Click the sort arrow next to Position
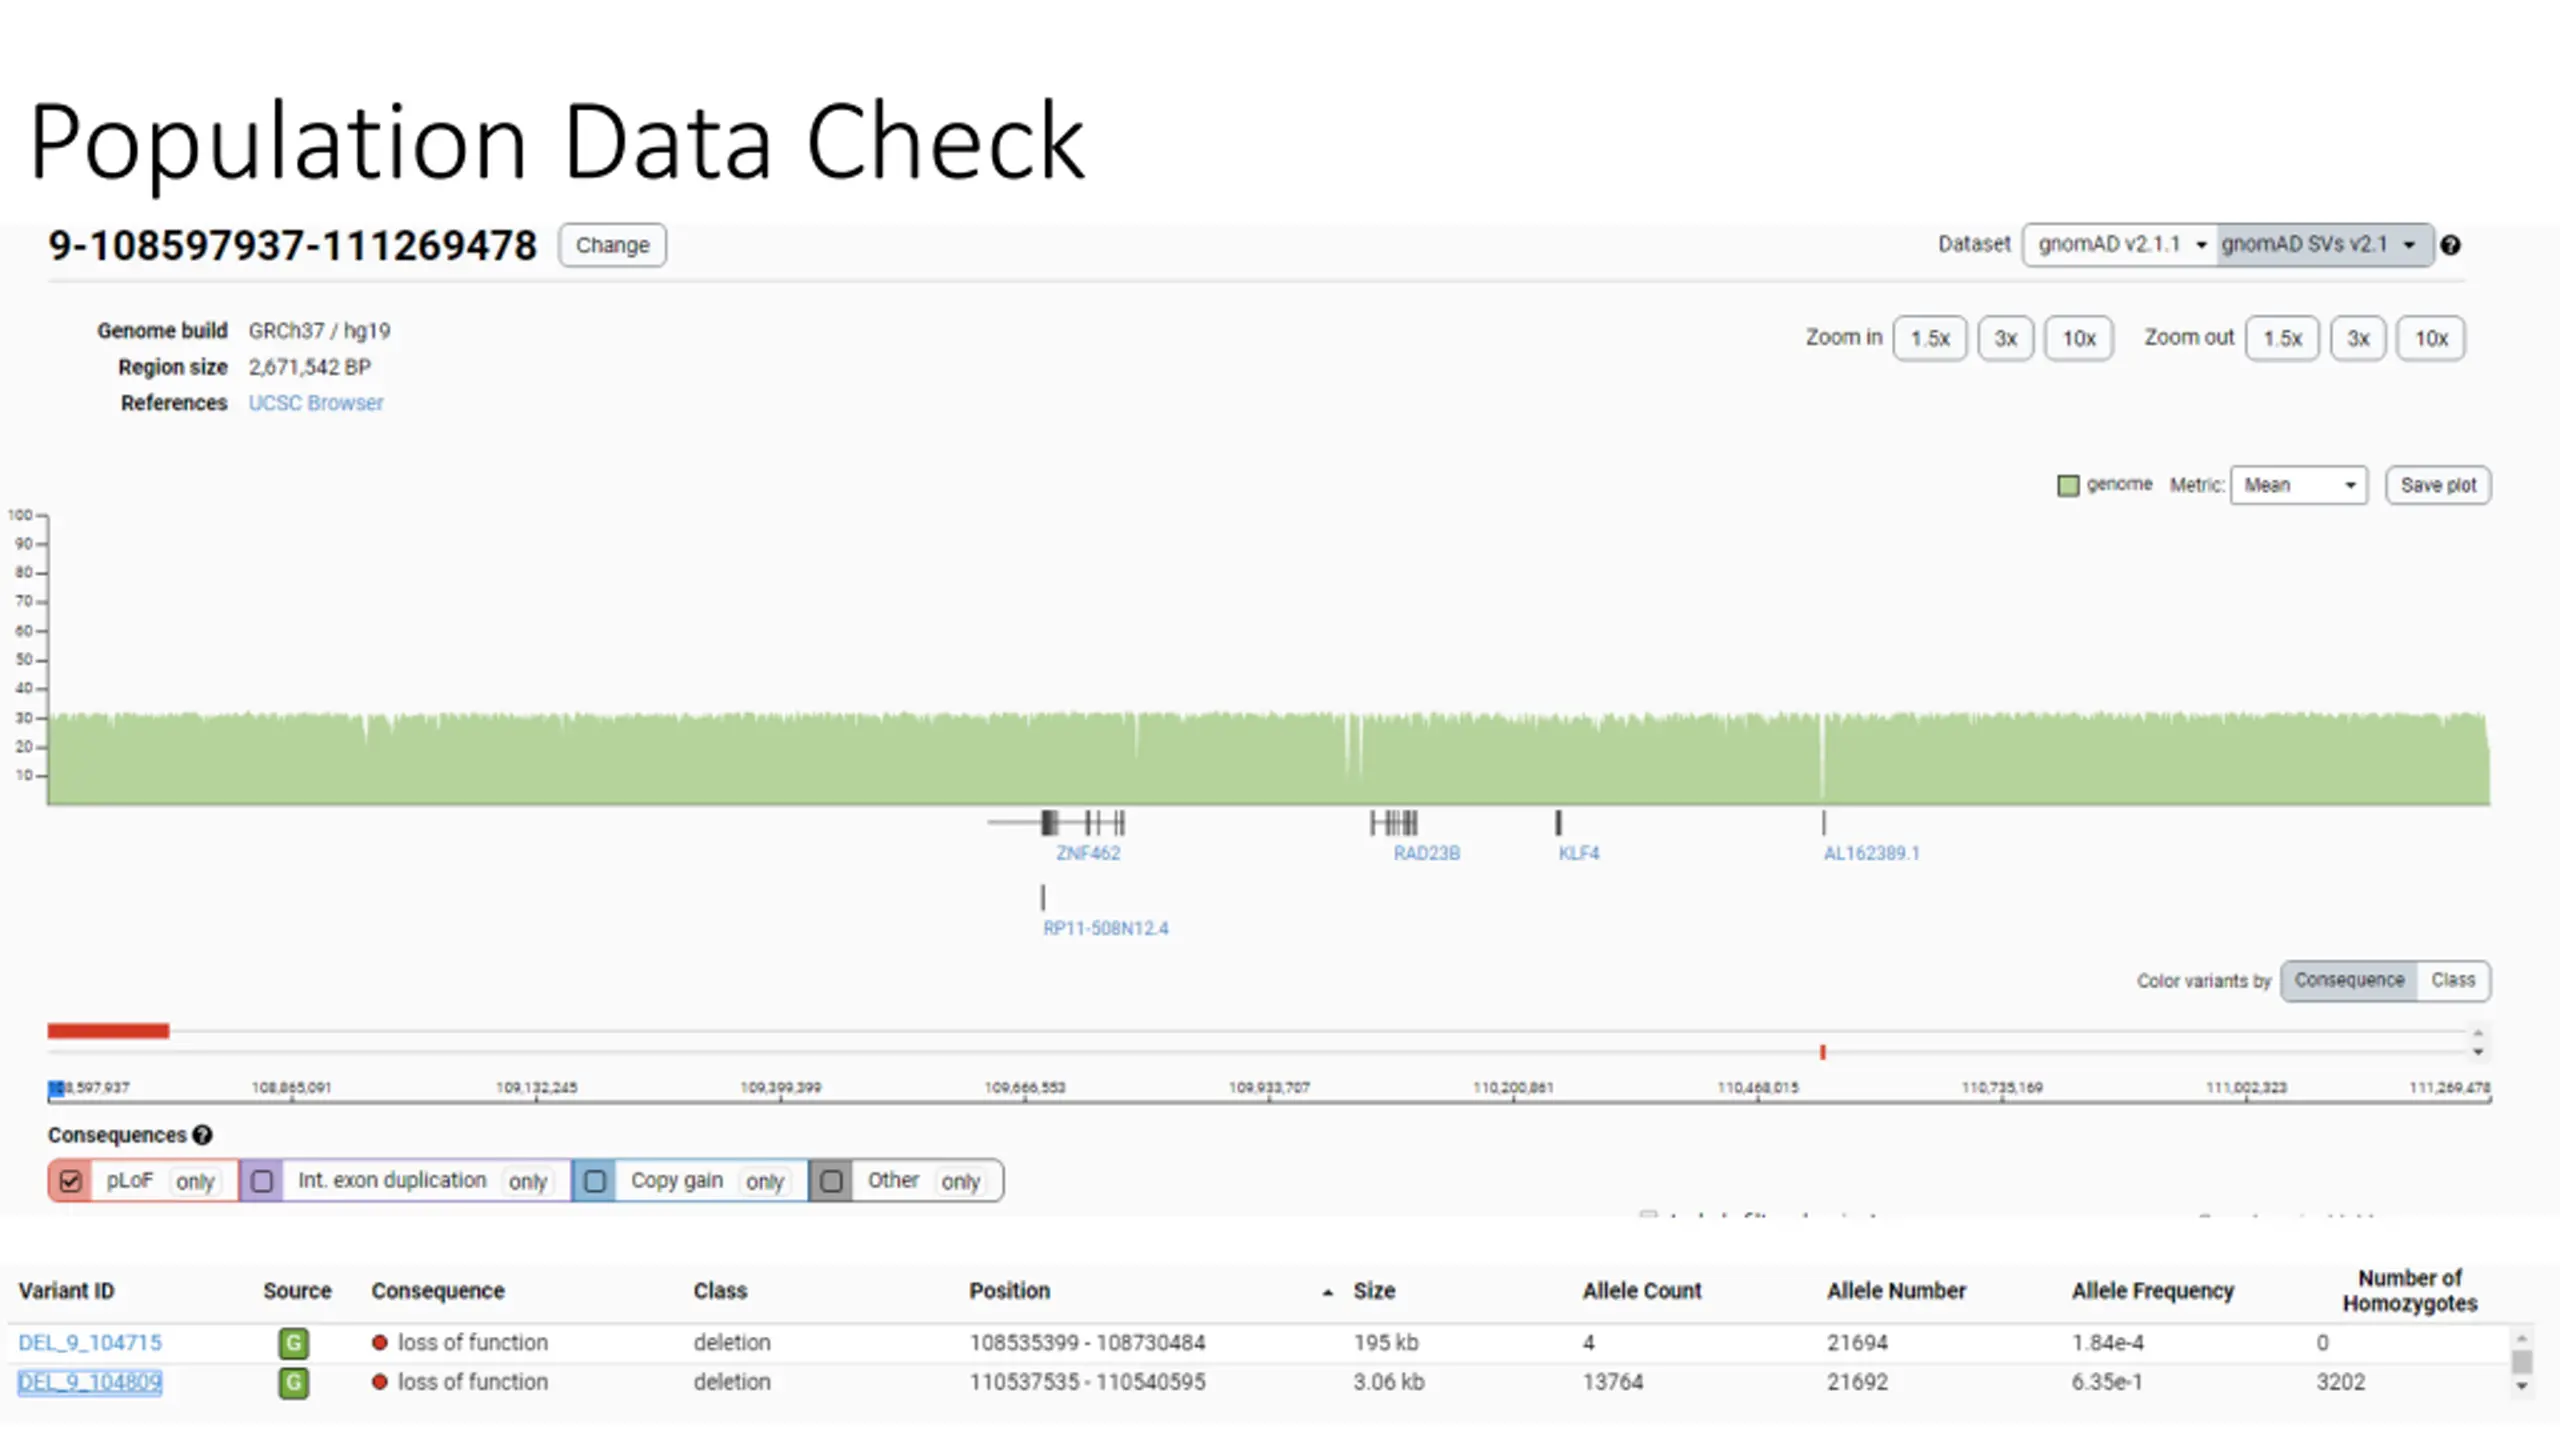Image resolution: width=2560 pixels, height=1440 pixels. click(x=1327, y=1293)
